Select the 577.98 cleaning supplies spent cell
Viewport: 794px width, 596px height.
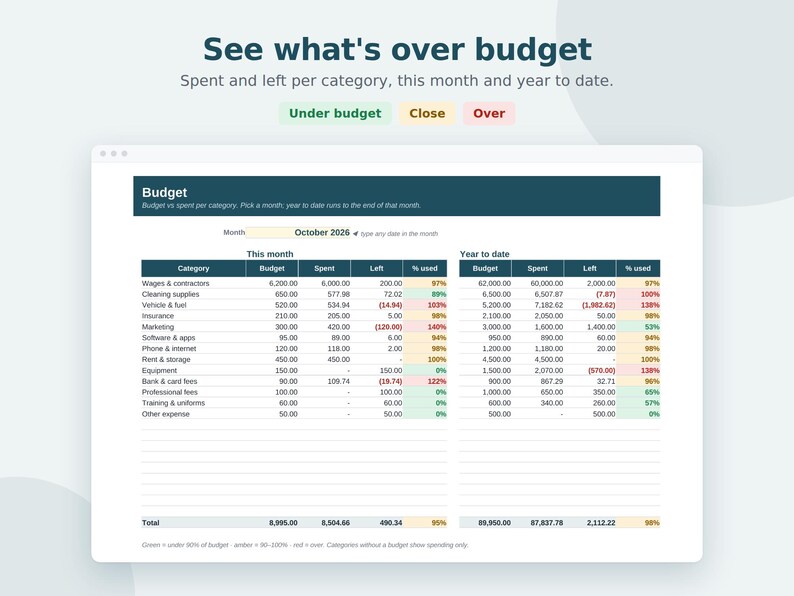pyautogui.click(x=324, y=294)
